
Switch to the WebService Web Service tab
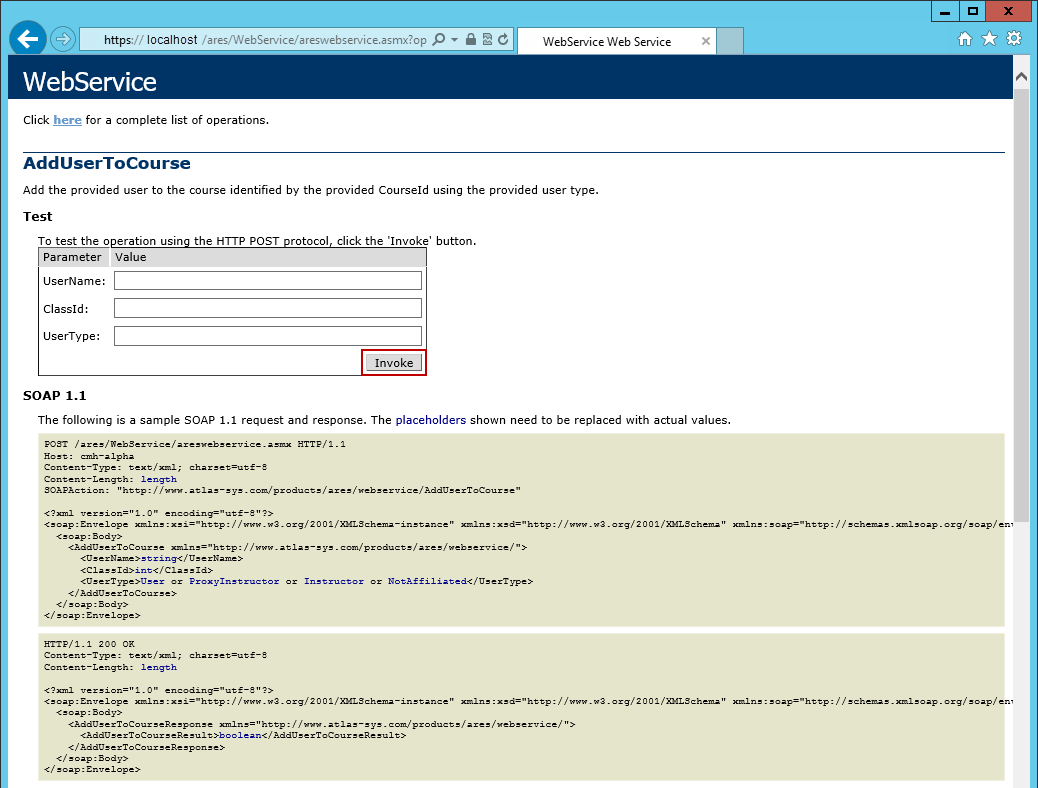[x=610, y=41]
